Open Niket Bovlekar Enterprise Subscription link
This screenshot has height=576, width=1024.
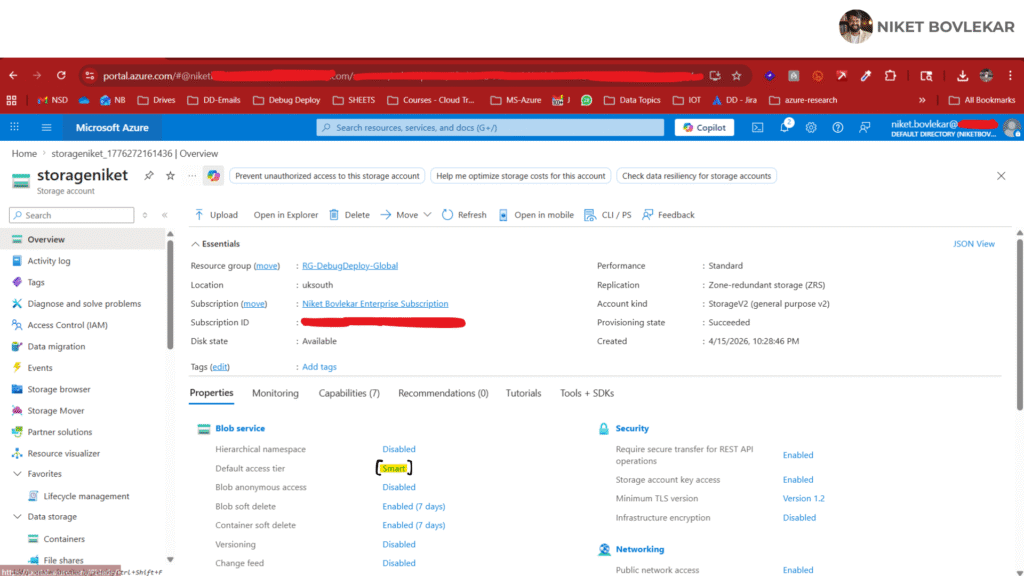[x=375, y=304]
